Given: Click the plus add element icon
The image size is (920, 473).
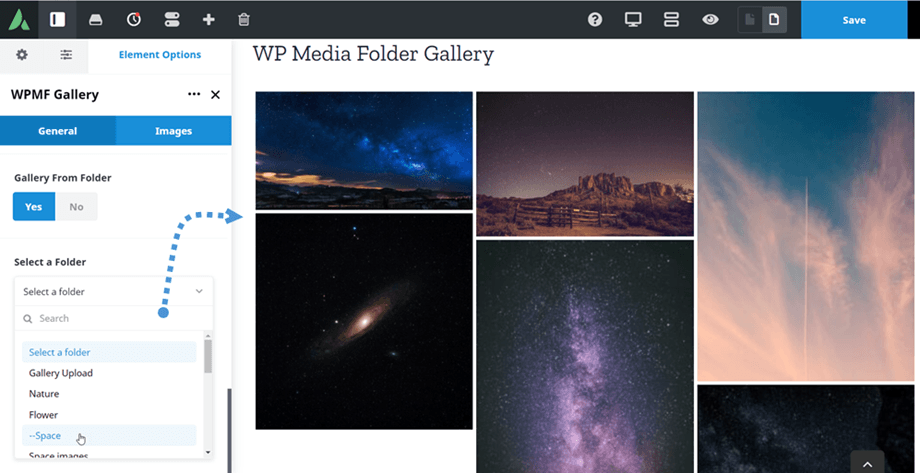Looking at the screenshot, I should [x=208, y=19].
